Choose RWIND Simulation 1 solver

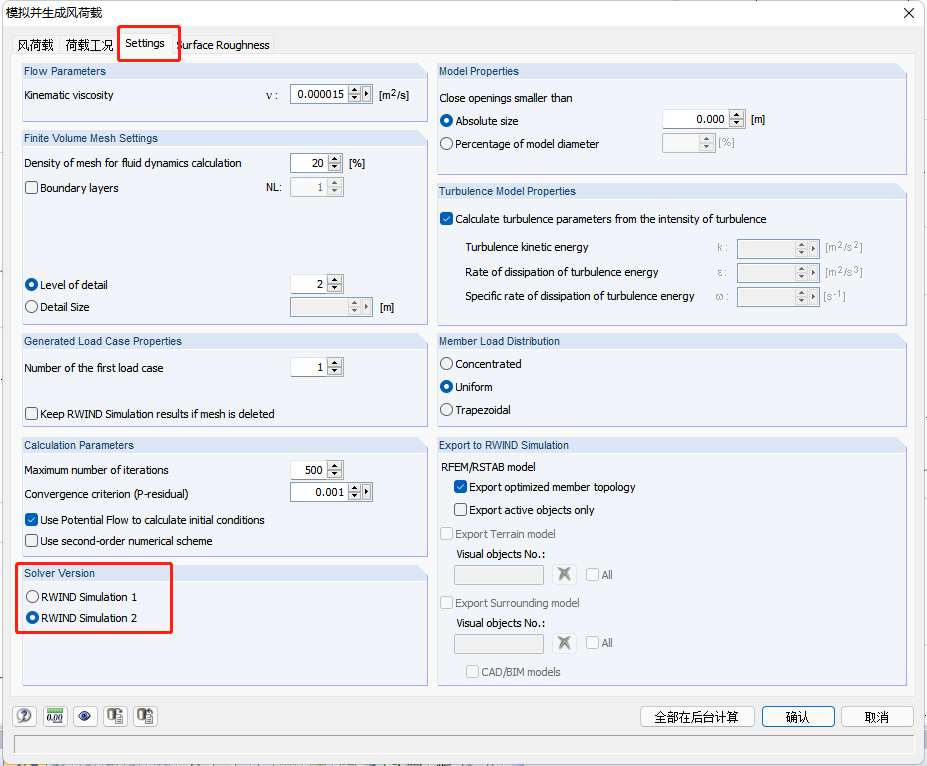click(x=33, y=596)
